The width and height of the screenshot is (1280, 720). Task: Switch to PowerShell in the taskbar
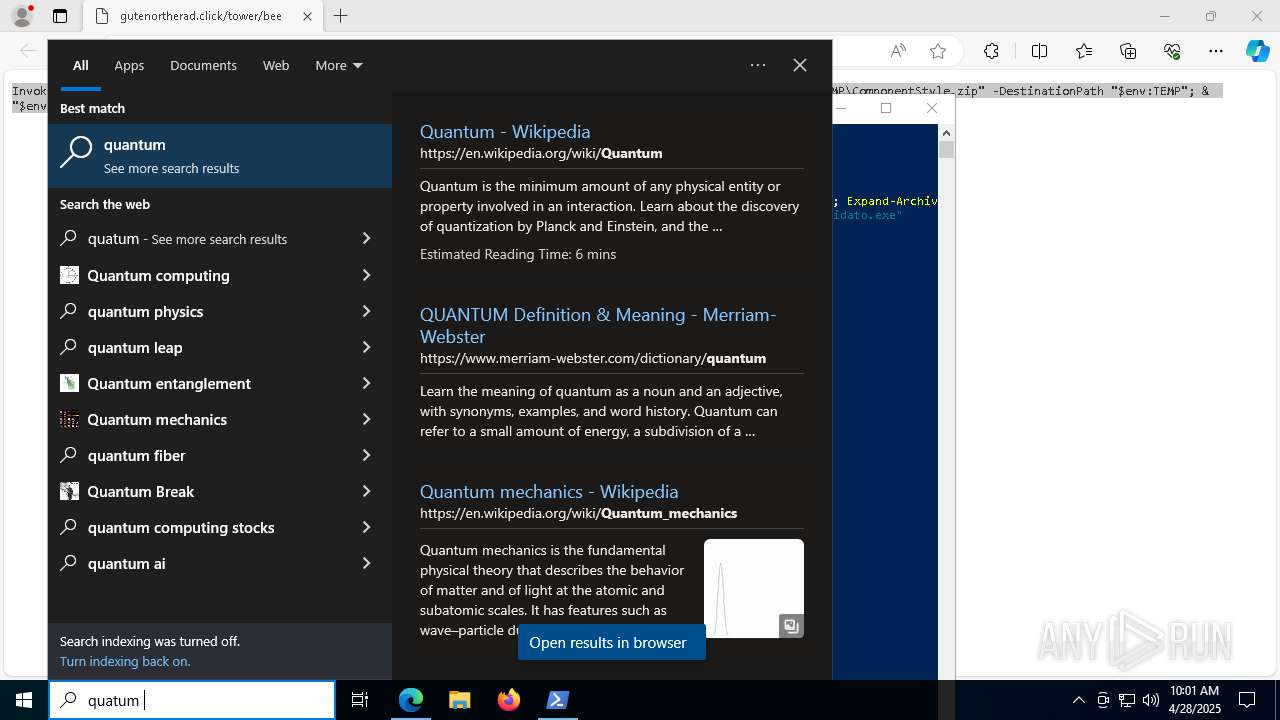coord(558,700)
